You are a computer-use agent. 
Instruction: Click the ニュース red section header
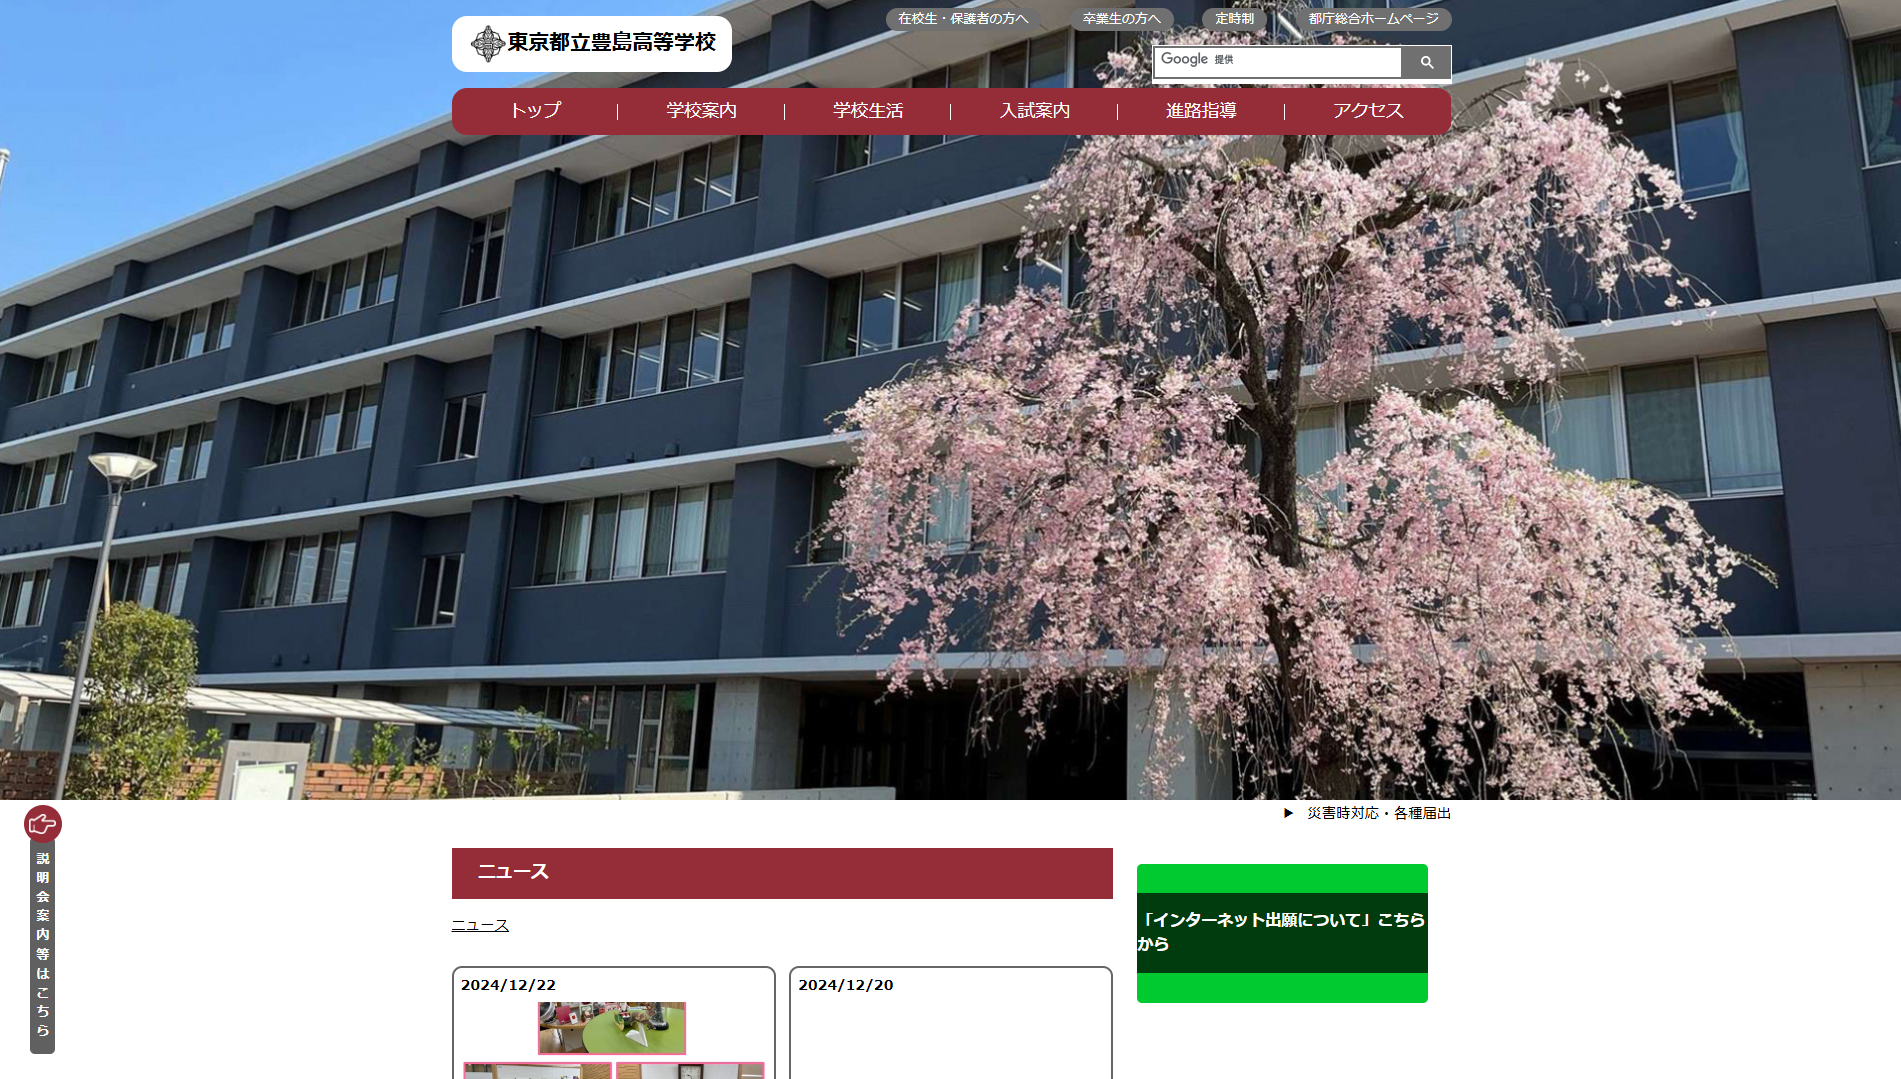point(782,873)
